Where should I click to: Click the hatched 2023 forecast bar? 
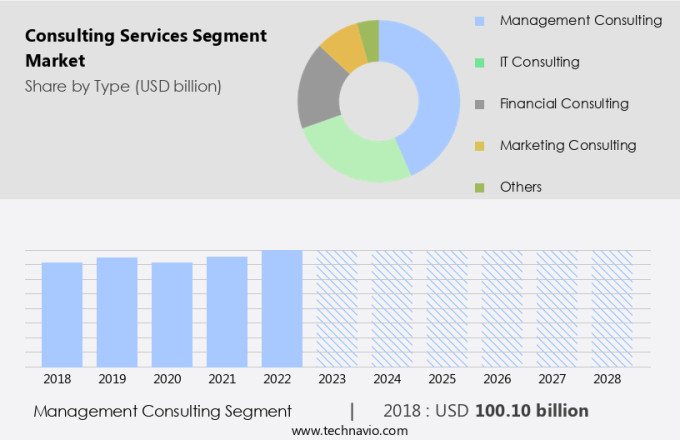[337, 308]
